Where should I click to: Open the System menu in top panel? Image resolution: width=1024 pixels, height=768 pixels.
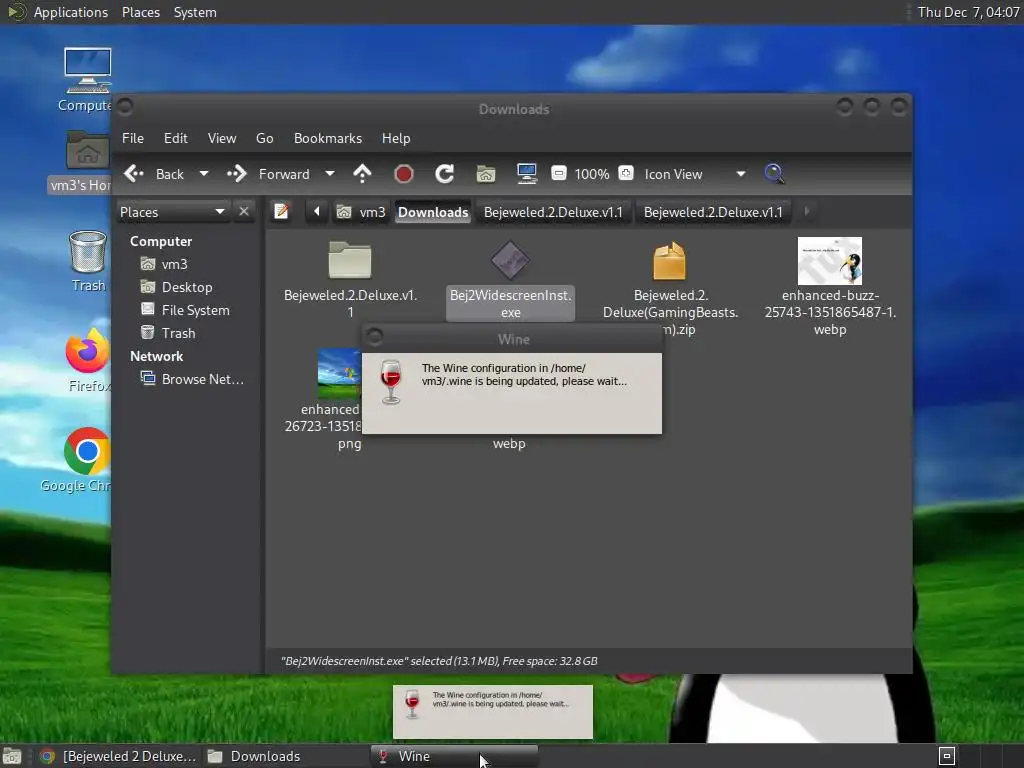pyautogui.click(x=195, y=12)
